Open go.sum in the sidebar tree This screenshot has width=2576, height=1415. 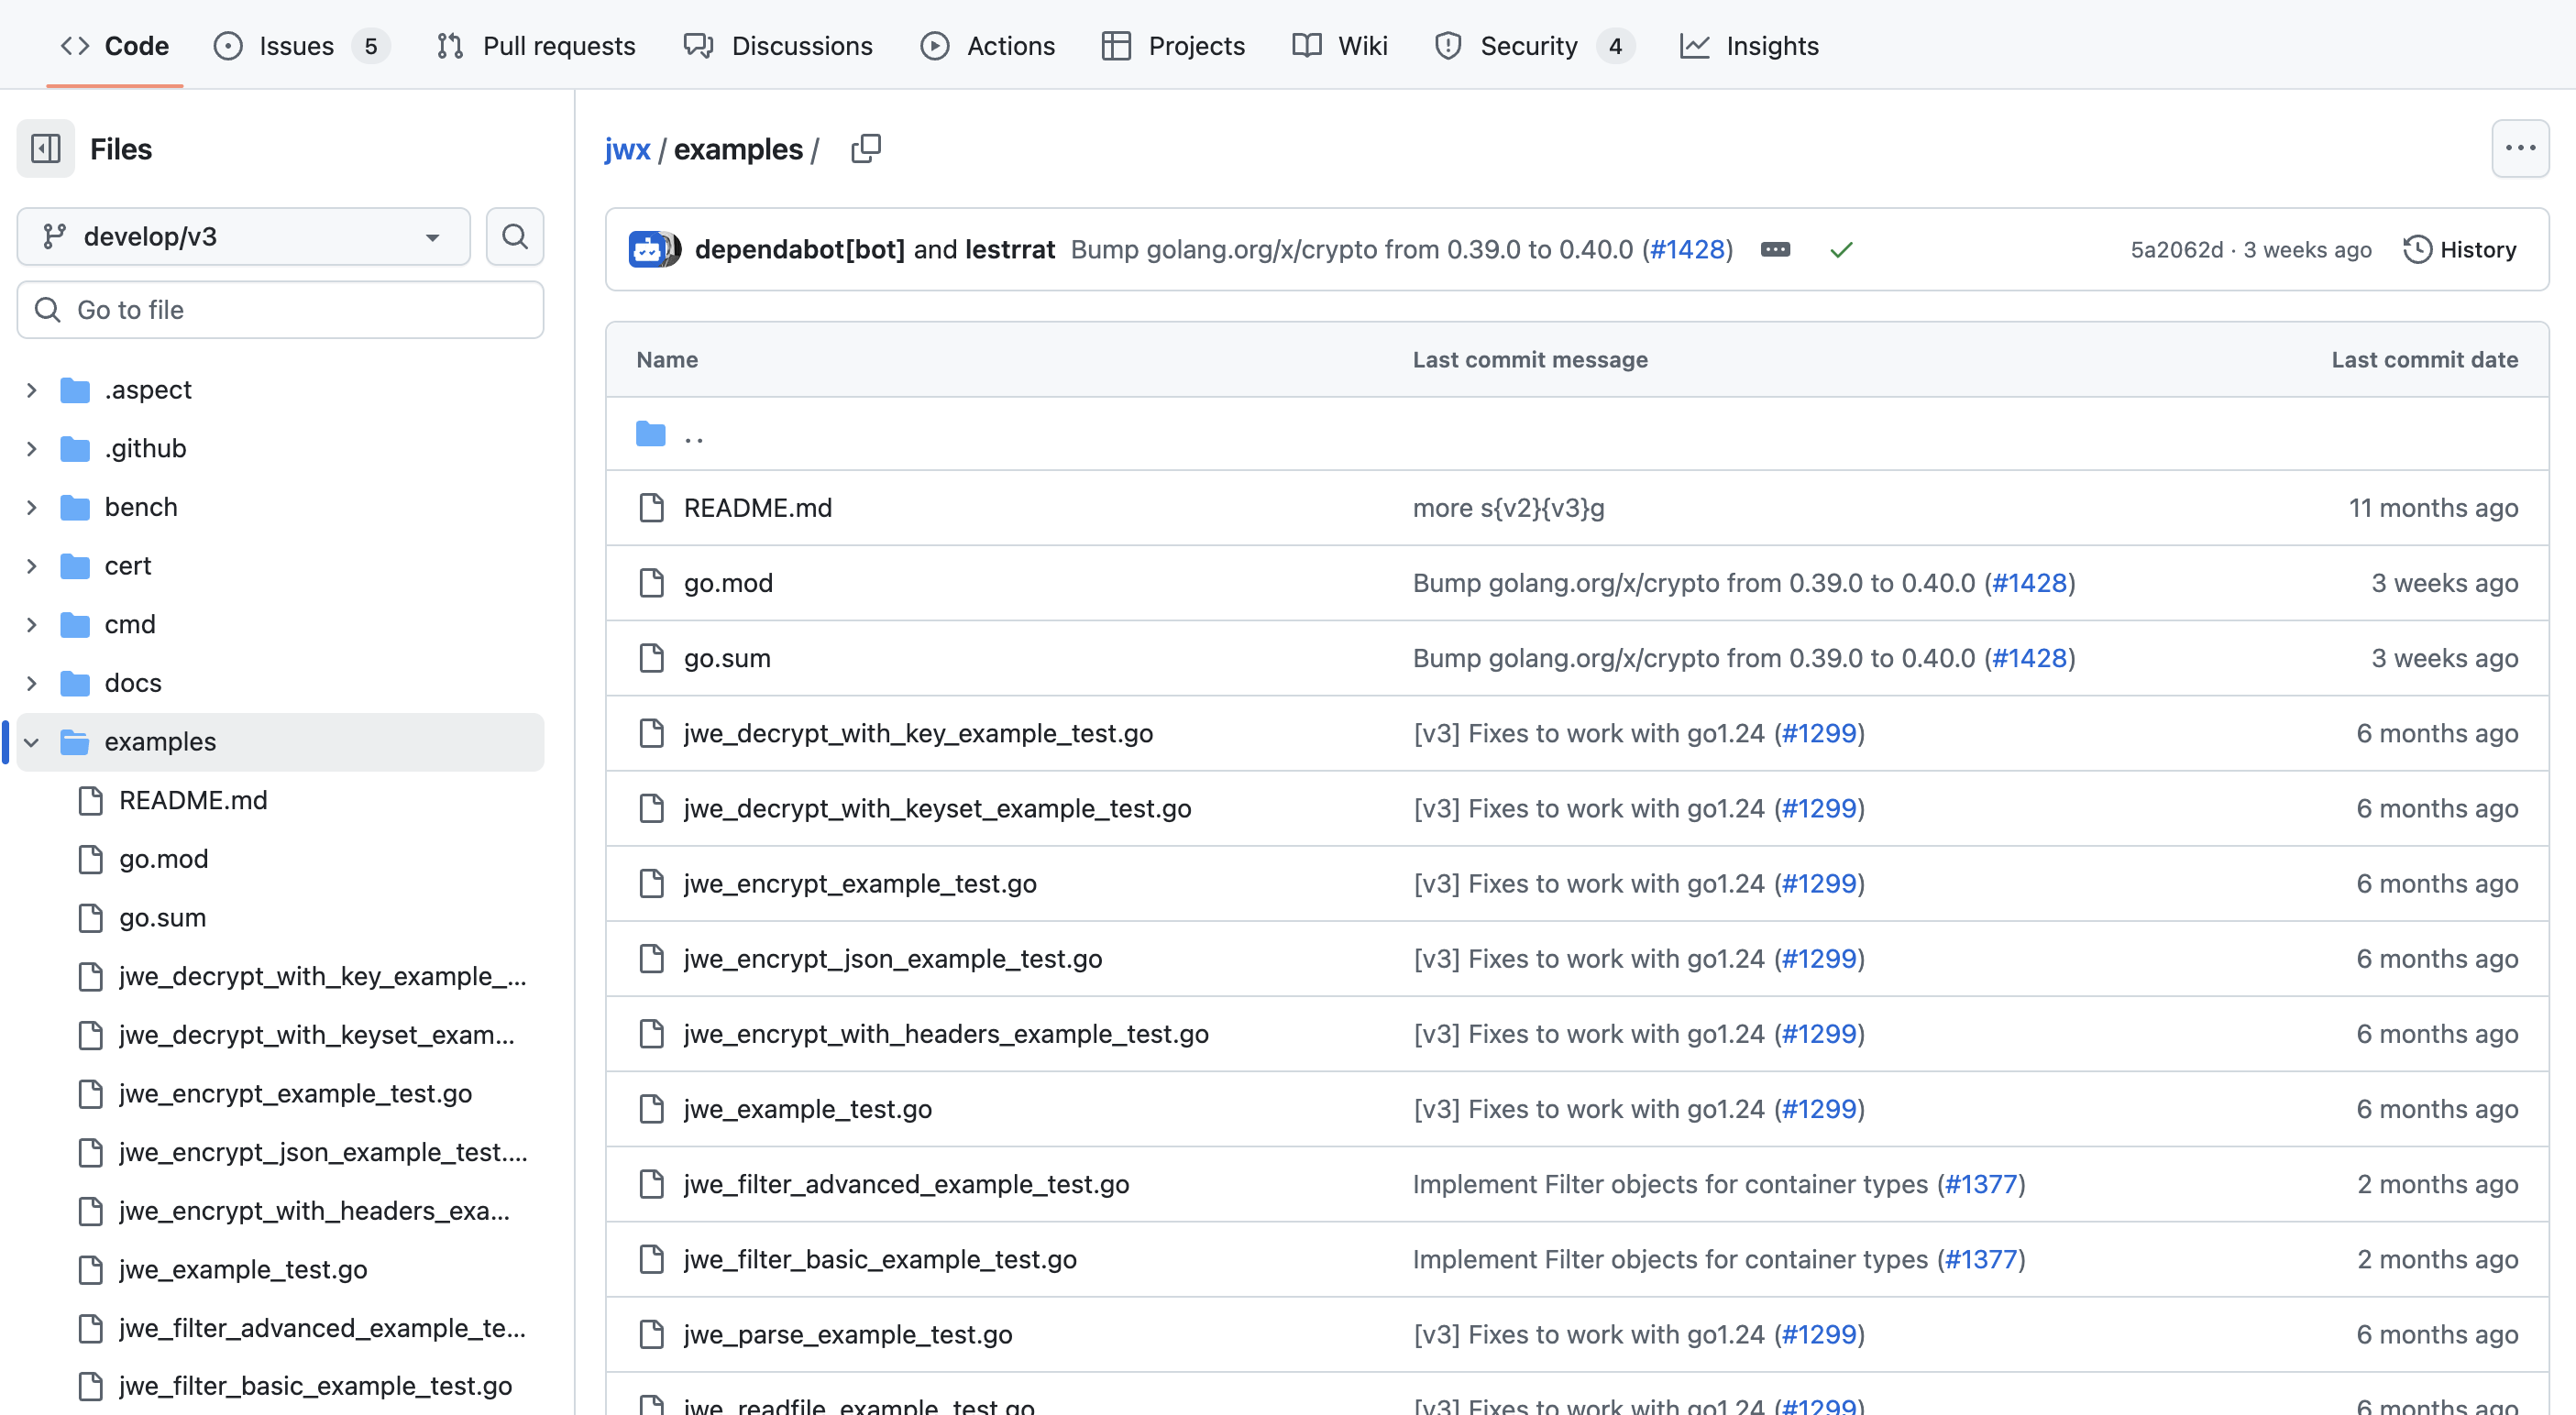[x=162, y=918]
